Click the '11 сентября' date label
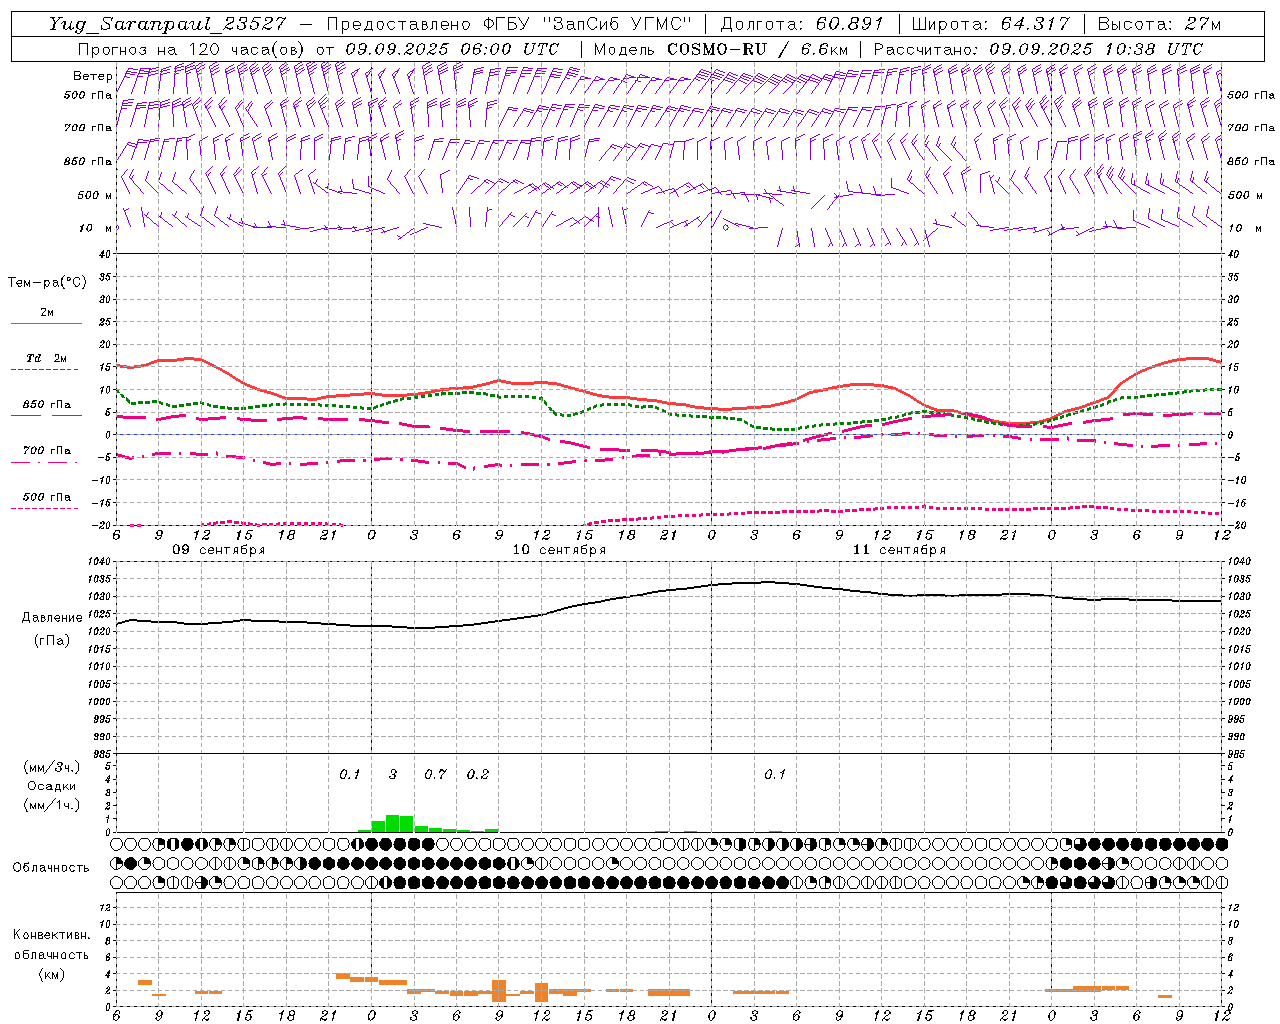 pos(899,550)
